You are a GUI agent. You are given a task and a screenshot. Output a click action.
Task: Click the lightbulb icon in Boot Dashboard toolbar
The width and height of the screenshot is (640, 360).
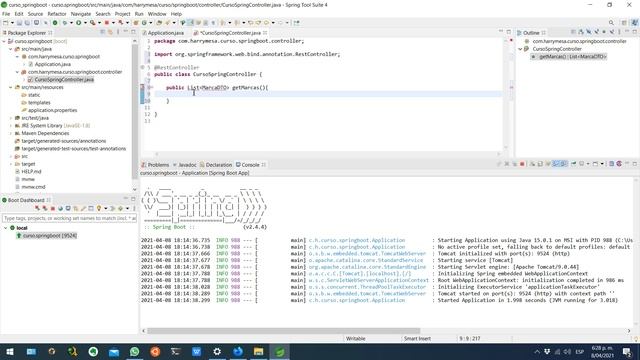coord(99,209)
